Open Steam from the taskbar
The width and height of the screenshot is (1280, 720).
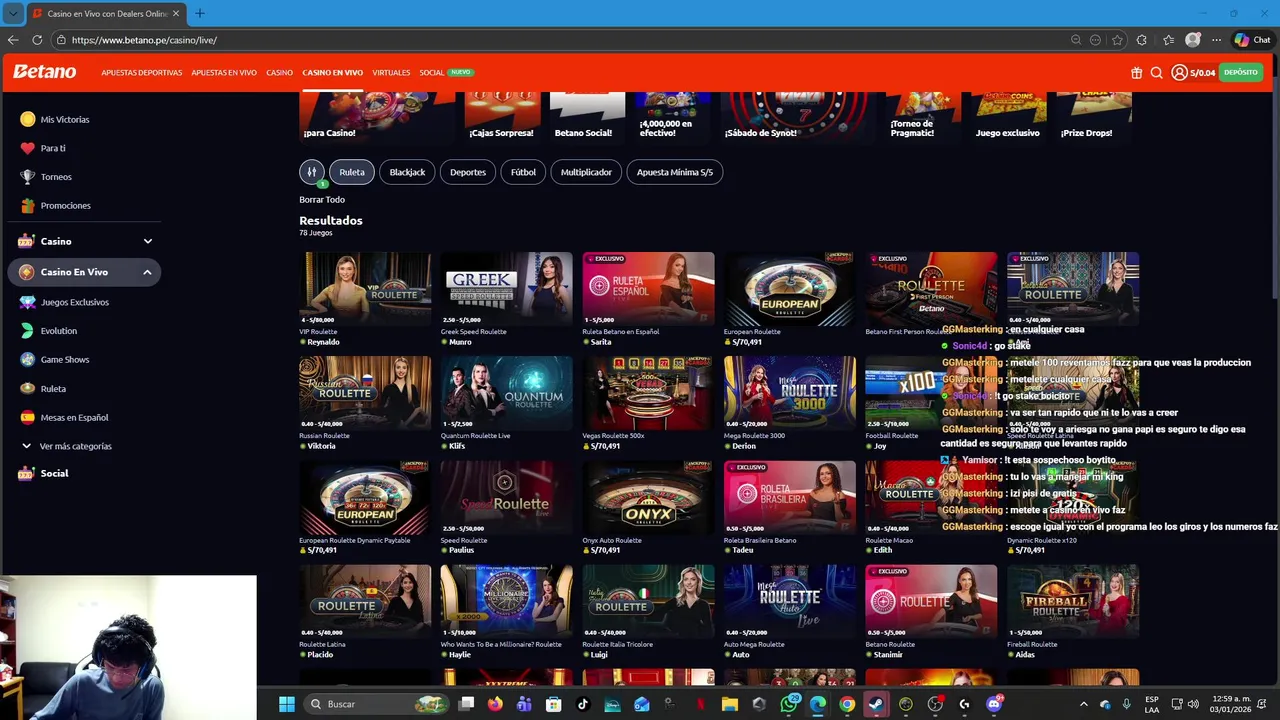876,704
